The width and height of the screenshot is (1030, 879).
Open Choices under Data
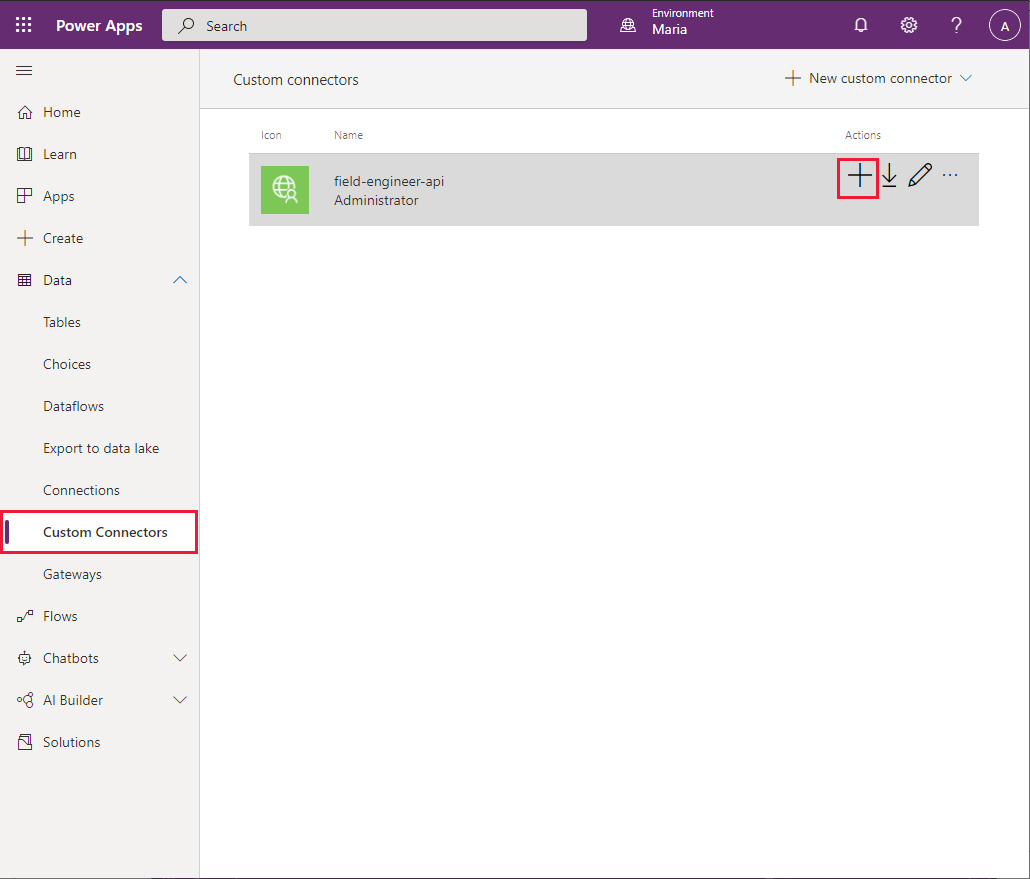tap(67, 365)
